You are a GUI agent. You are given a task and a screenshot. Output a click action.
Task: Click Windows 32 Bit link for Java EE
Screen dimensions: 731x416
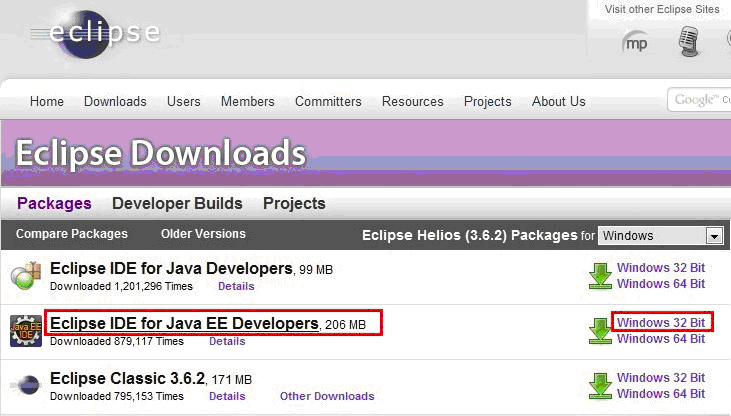(661, 322)
